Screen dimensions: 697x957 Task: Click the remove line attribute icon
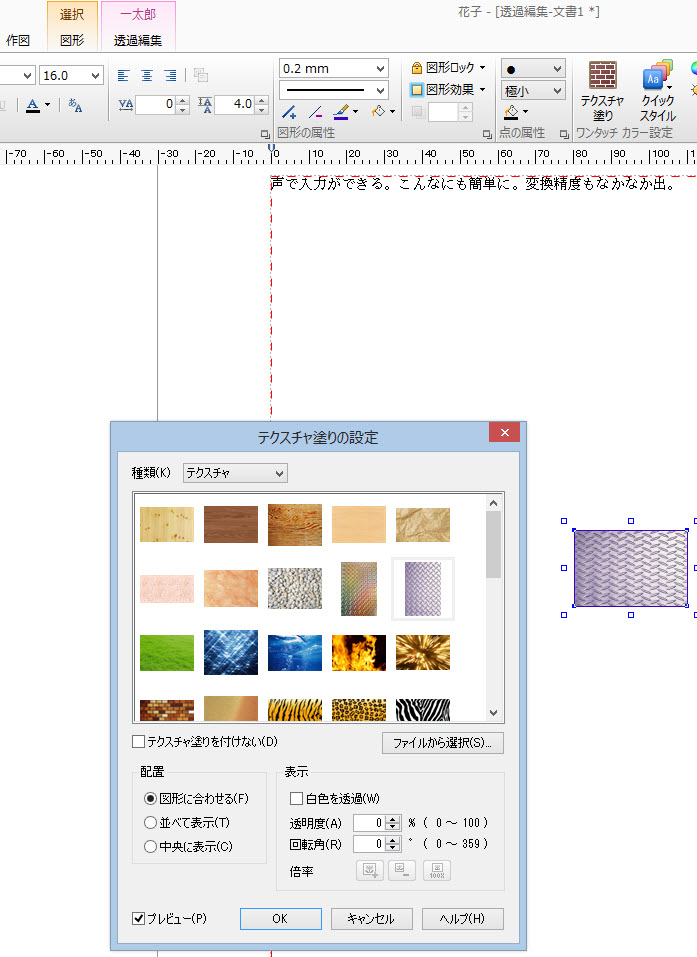315,112
